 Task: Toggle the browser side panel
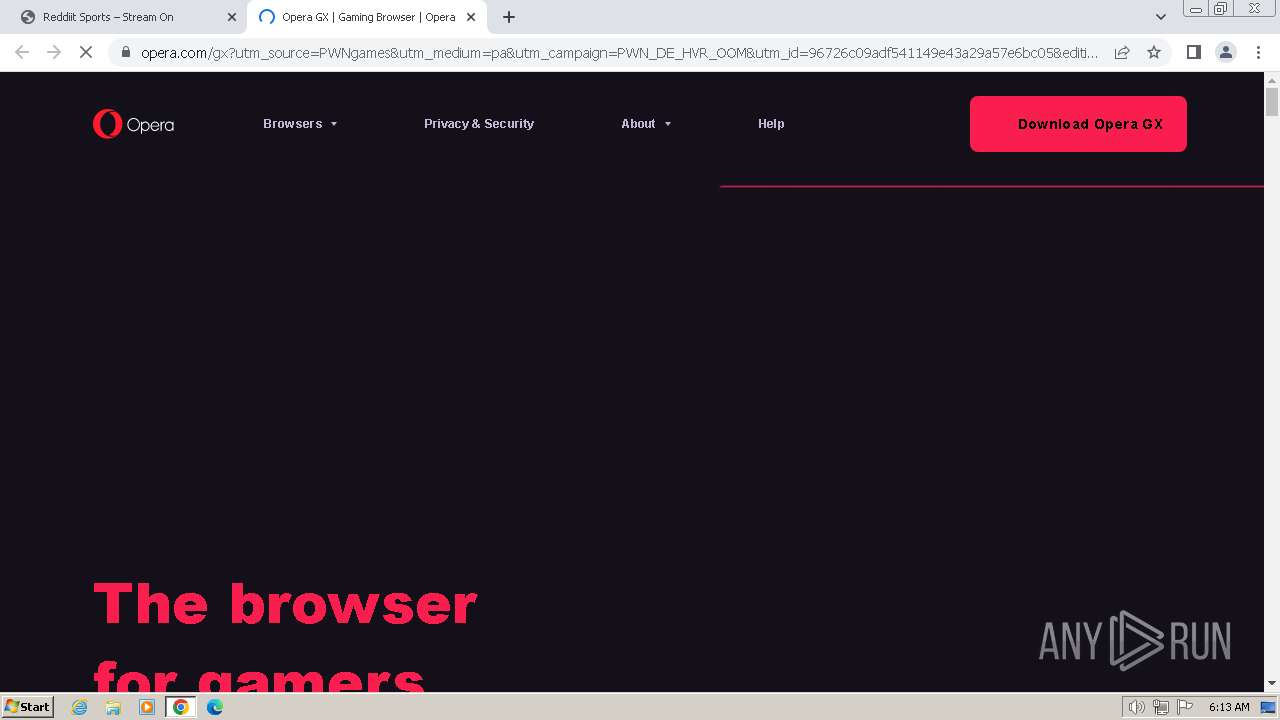click(1193, 52)
